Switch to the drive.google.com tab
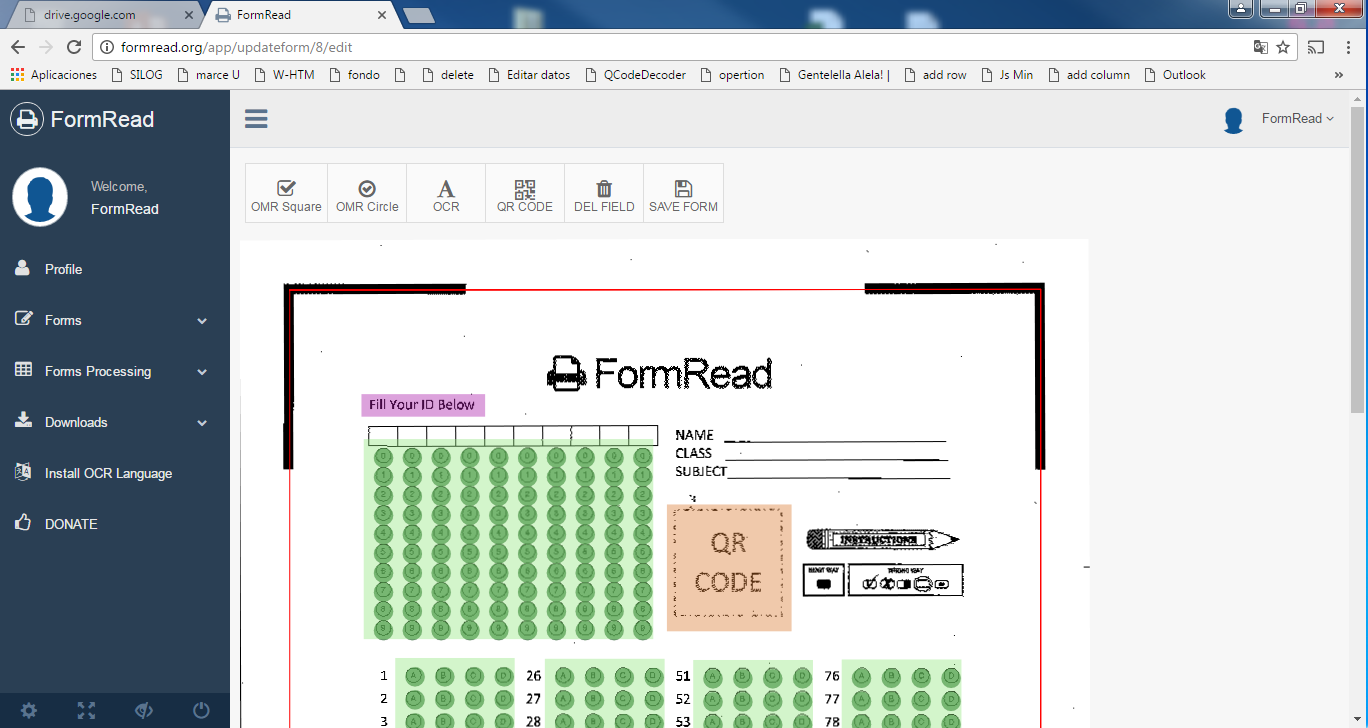This screenshot has width=1368, height=728. [x=100, y=15]
